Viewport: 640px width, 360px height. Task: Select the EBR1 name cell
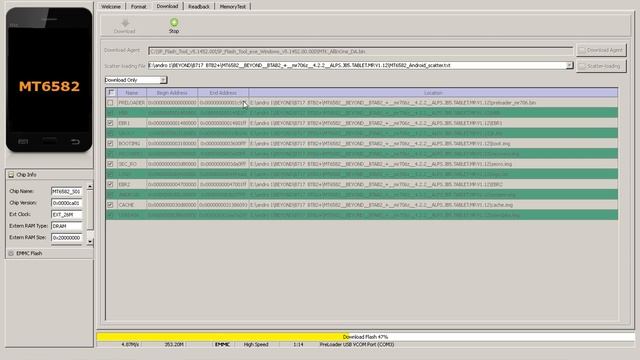point(131,123)
